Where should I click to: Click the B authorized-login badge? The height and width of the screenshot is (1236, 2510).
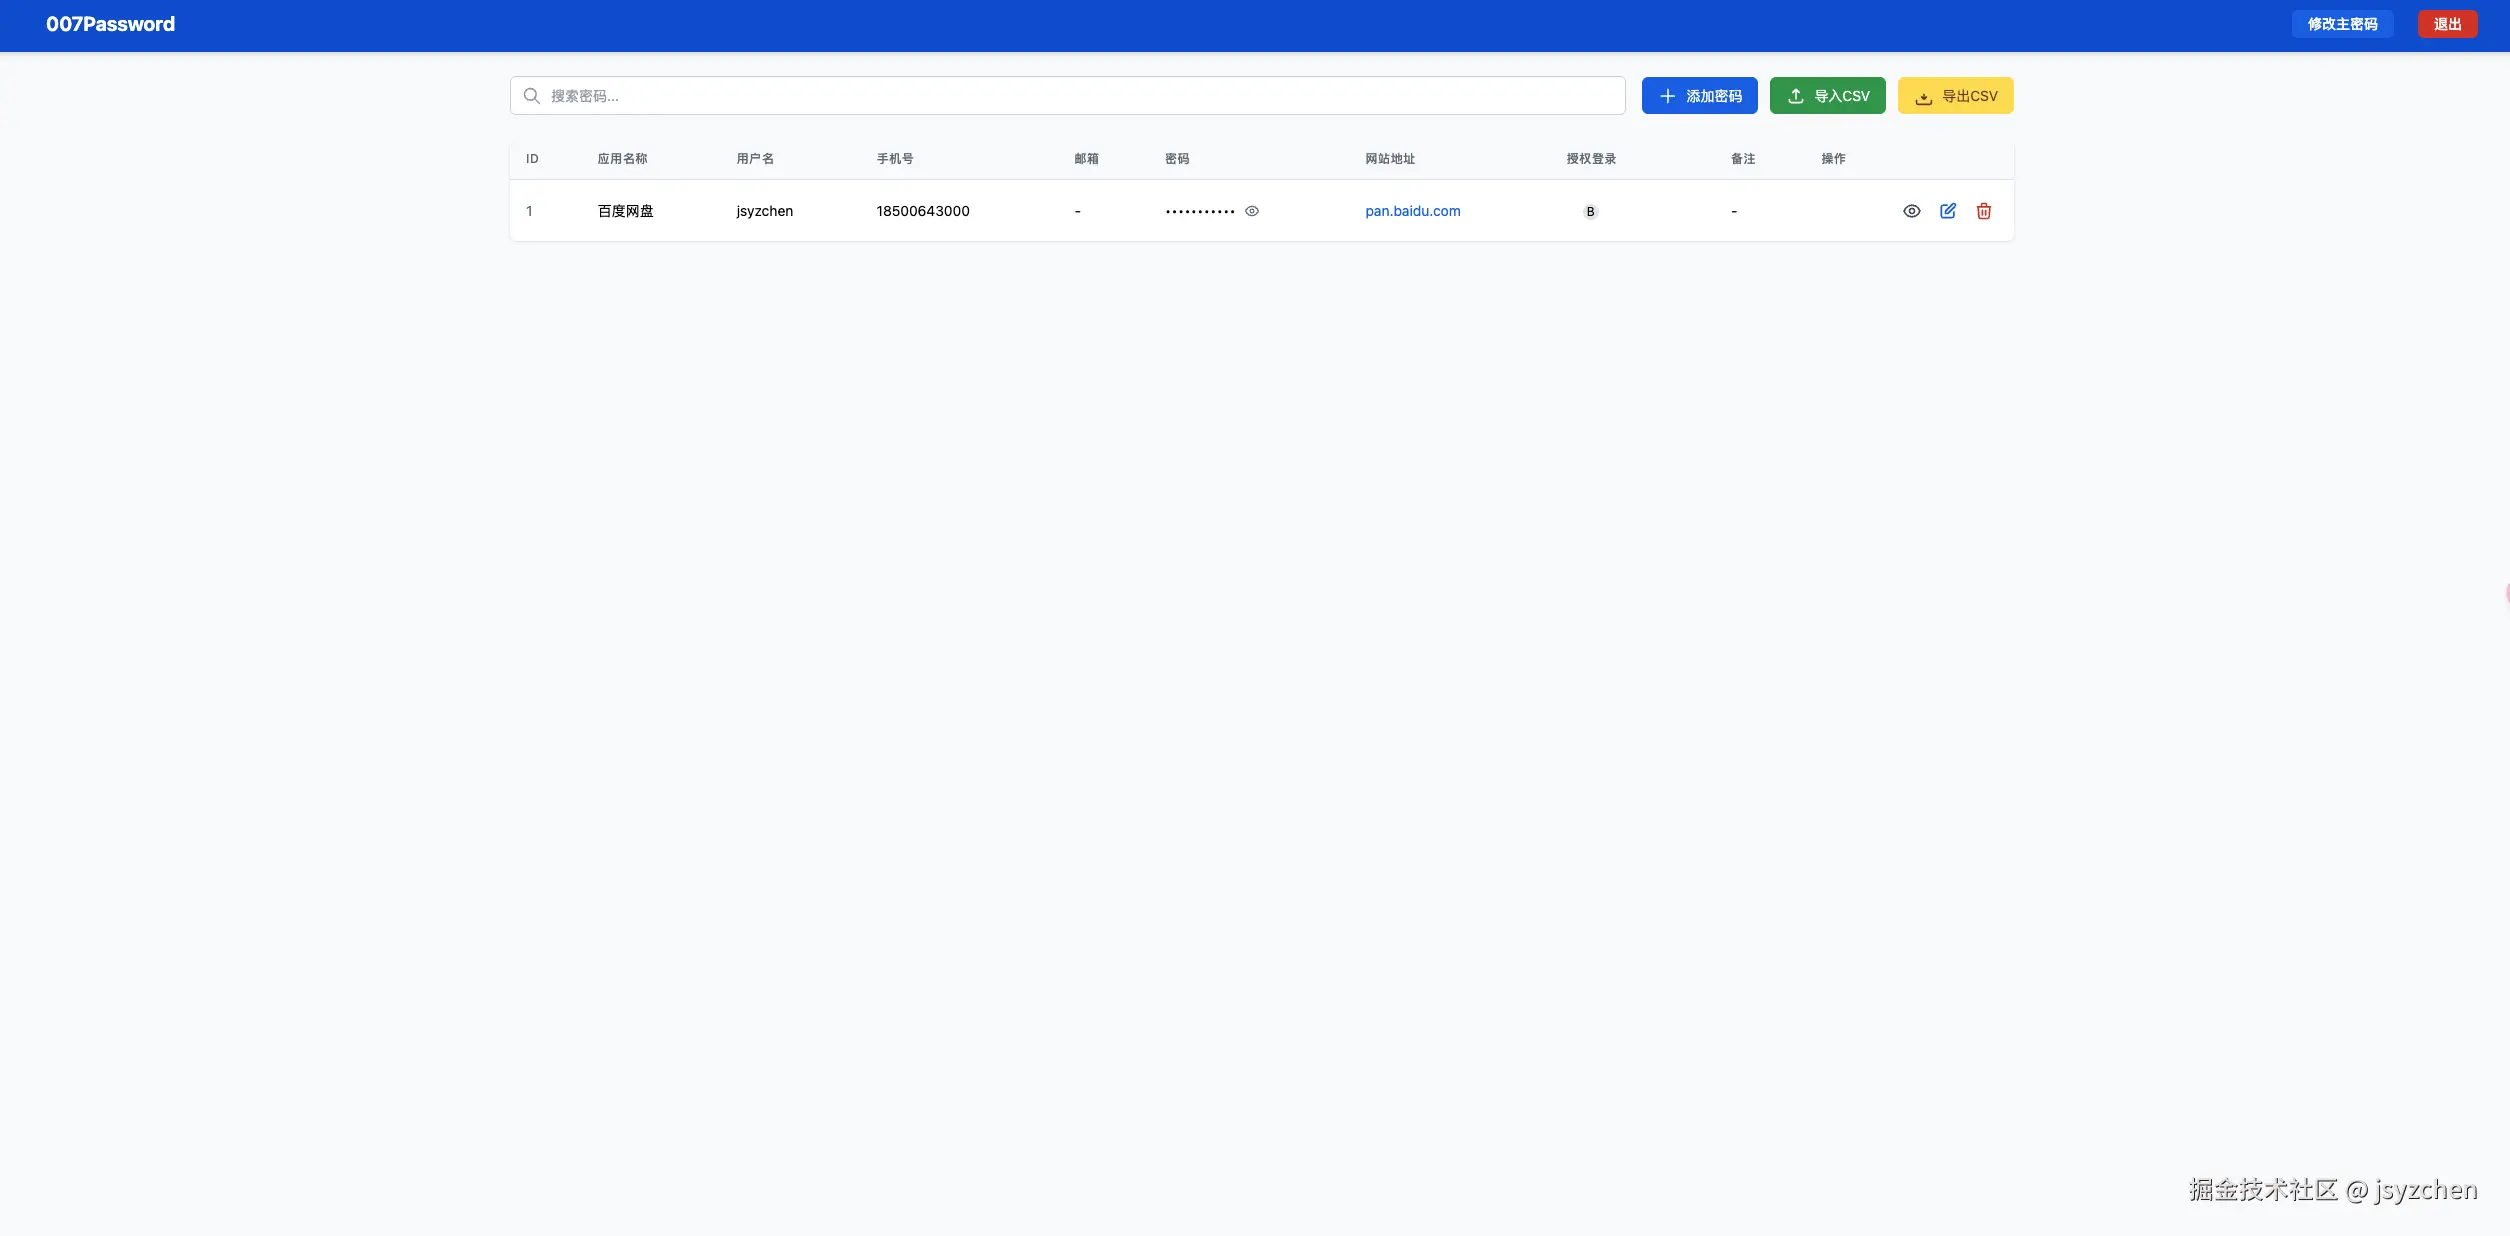click(x=1590, y=212)
